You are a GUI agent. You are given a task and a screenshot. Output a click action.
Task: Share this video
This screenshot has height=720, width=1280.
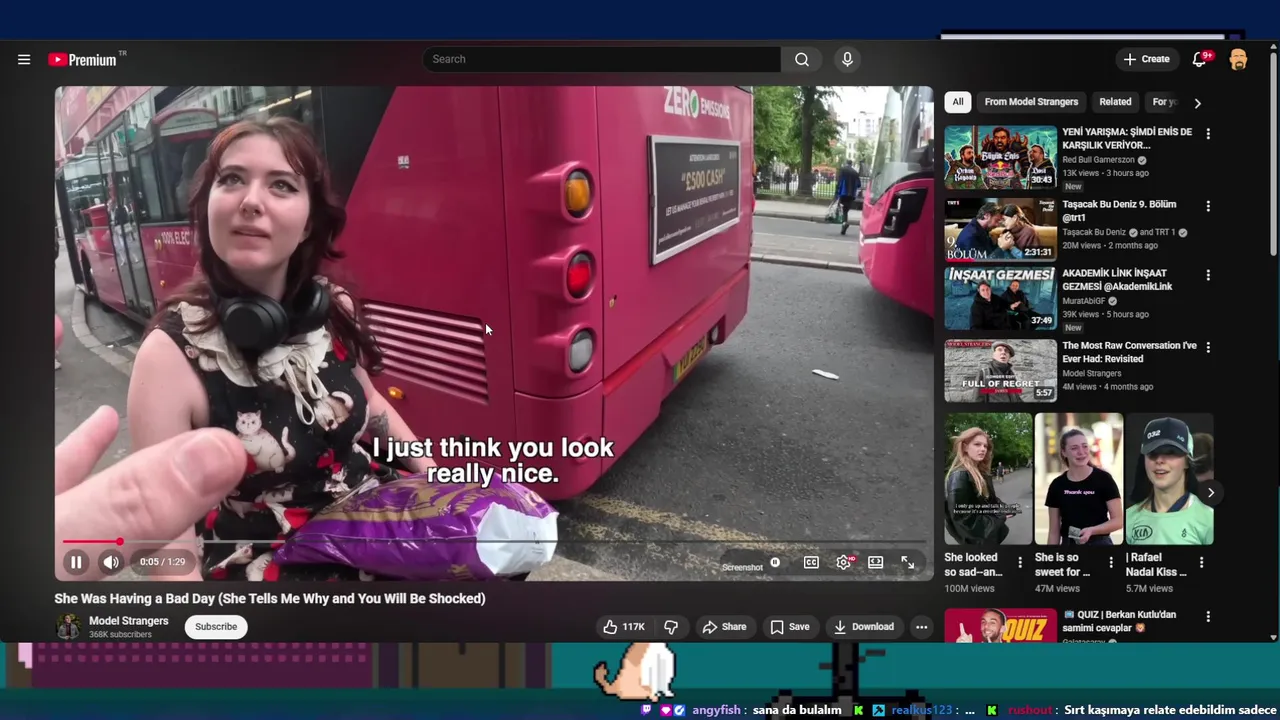tap(724, 627)
